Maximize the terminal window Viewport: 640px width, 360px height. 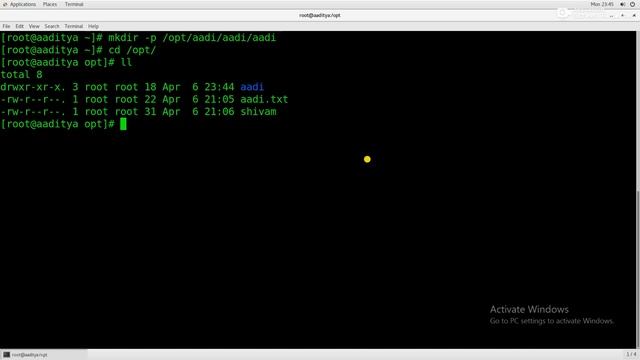622,16
